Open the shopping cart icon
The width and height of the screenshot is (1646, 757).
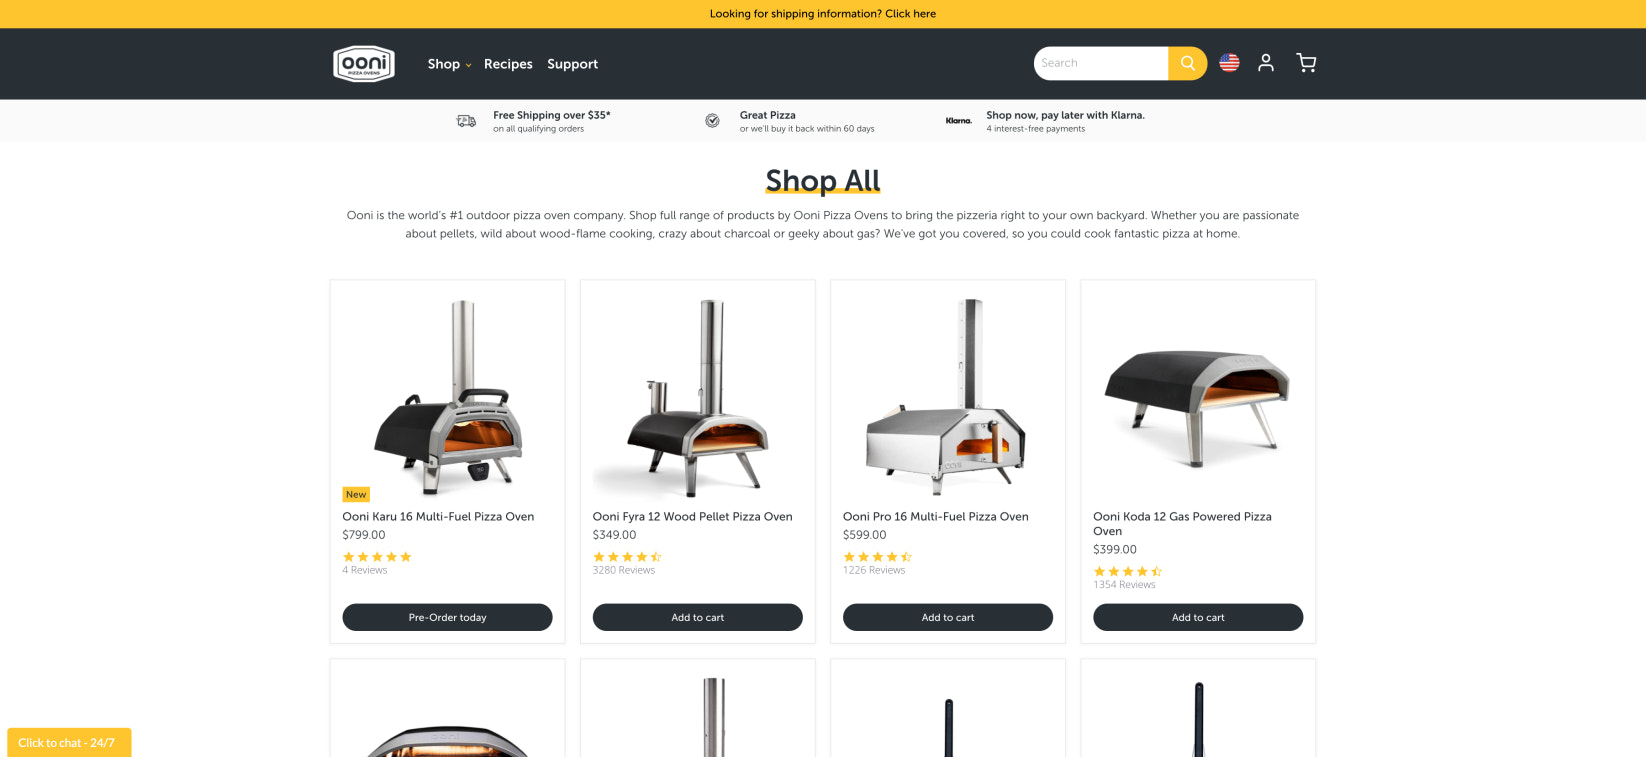coord(1306,63)
